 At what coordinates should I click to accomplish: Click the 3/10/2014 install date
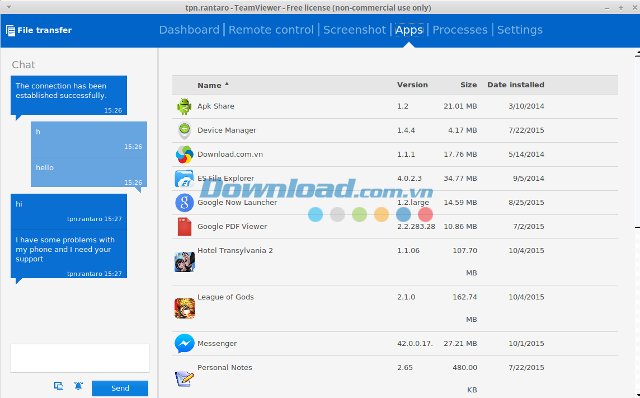click(x=526, y=106)
